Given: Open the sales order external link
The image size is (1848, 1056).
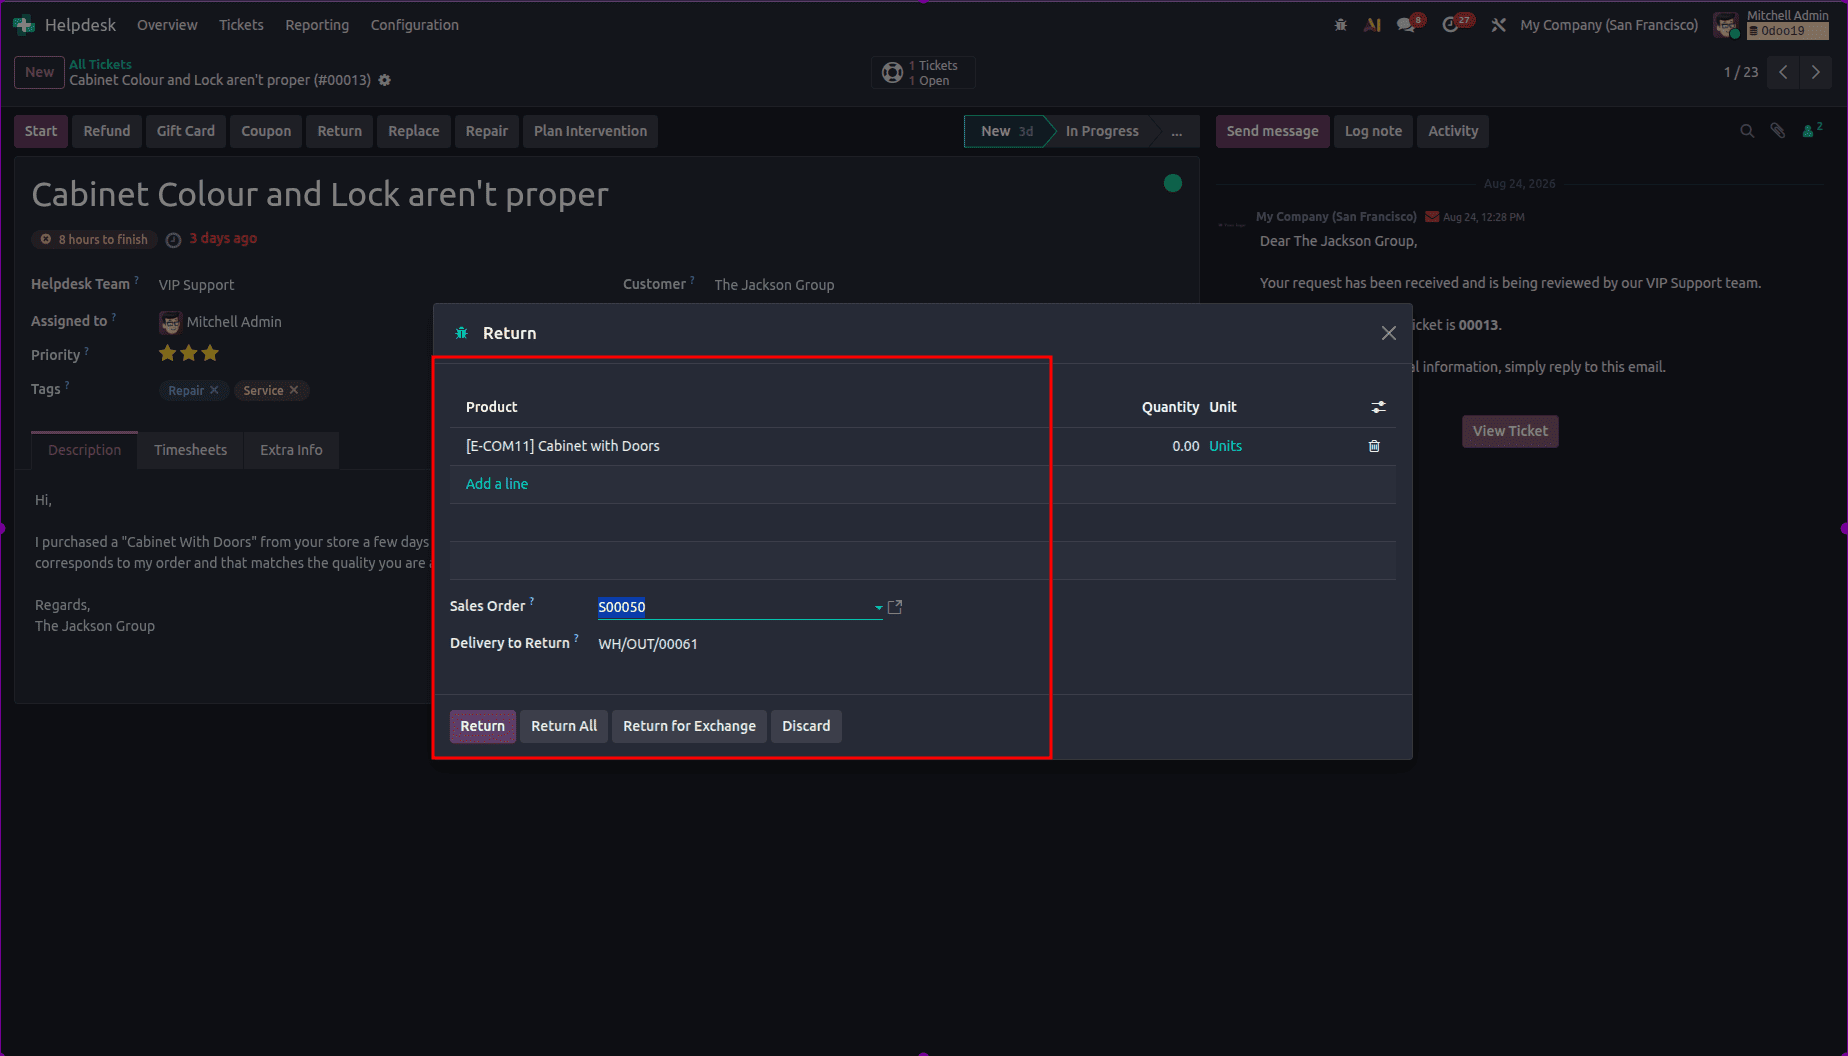Looking at the screenshot, I should (x=895, y=607).
